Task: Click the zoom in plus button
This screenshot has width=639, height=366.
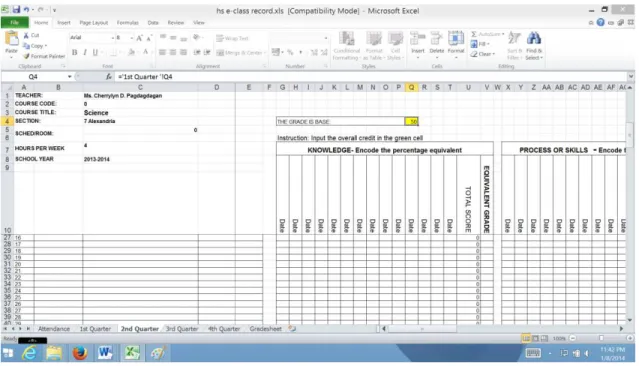Action: pos(630,338)
